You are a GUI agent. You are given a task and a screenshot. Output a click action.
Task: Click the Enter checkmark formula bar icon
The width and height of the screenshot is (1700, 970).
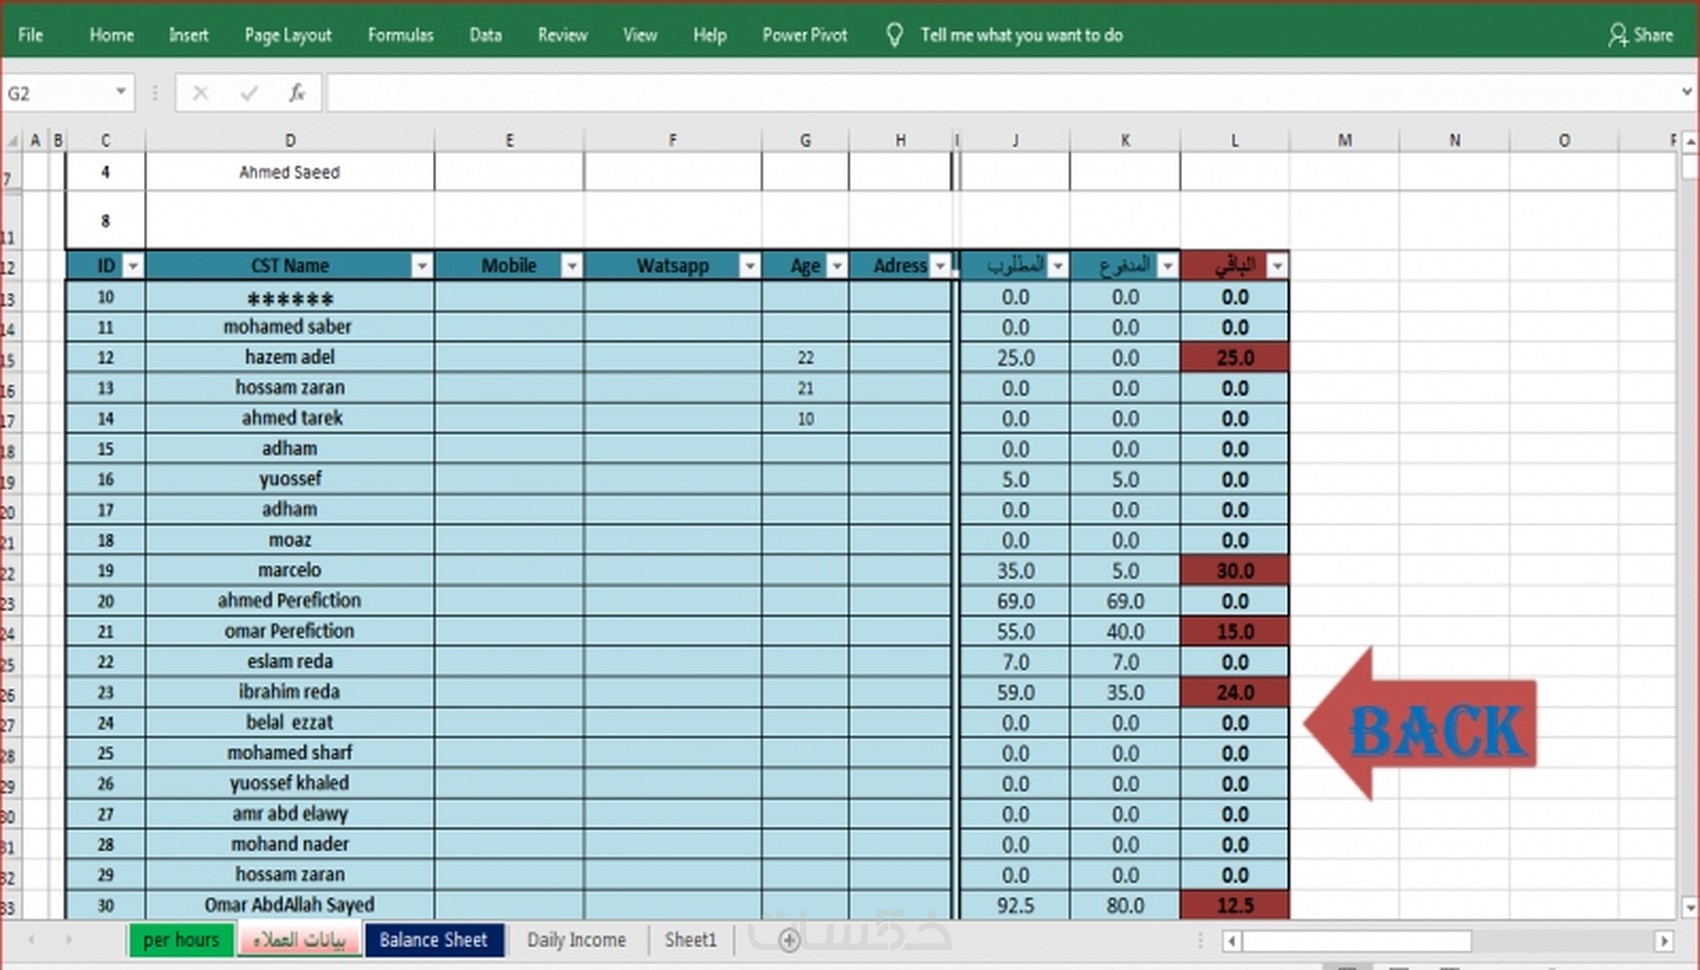(x=249, y=93)
